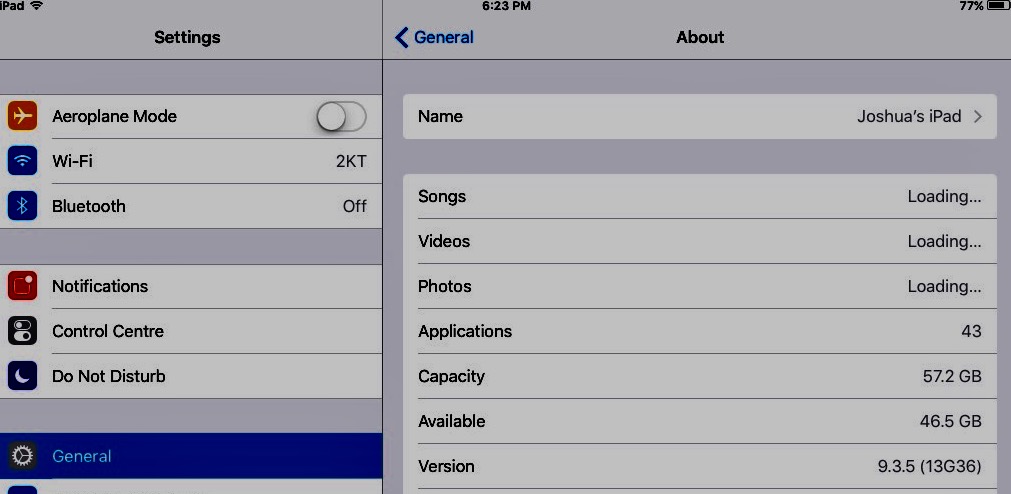Expand the Name row chevron

tap(977, 117)
